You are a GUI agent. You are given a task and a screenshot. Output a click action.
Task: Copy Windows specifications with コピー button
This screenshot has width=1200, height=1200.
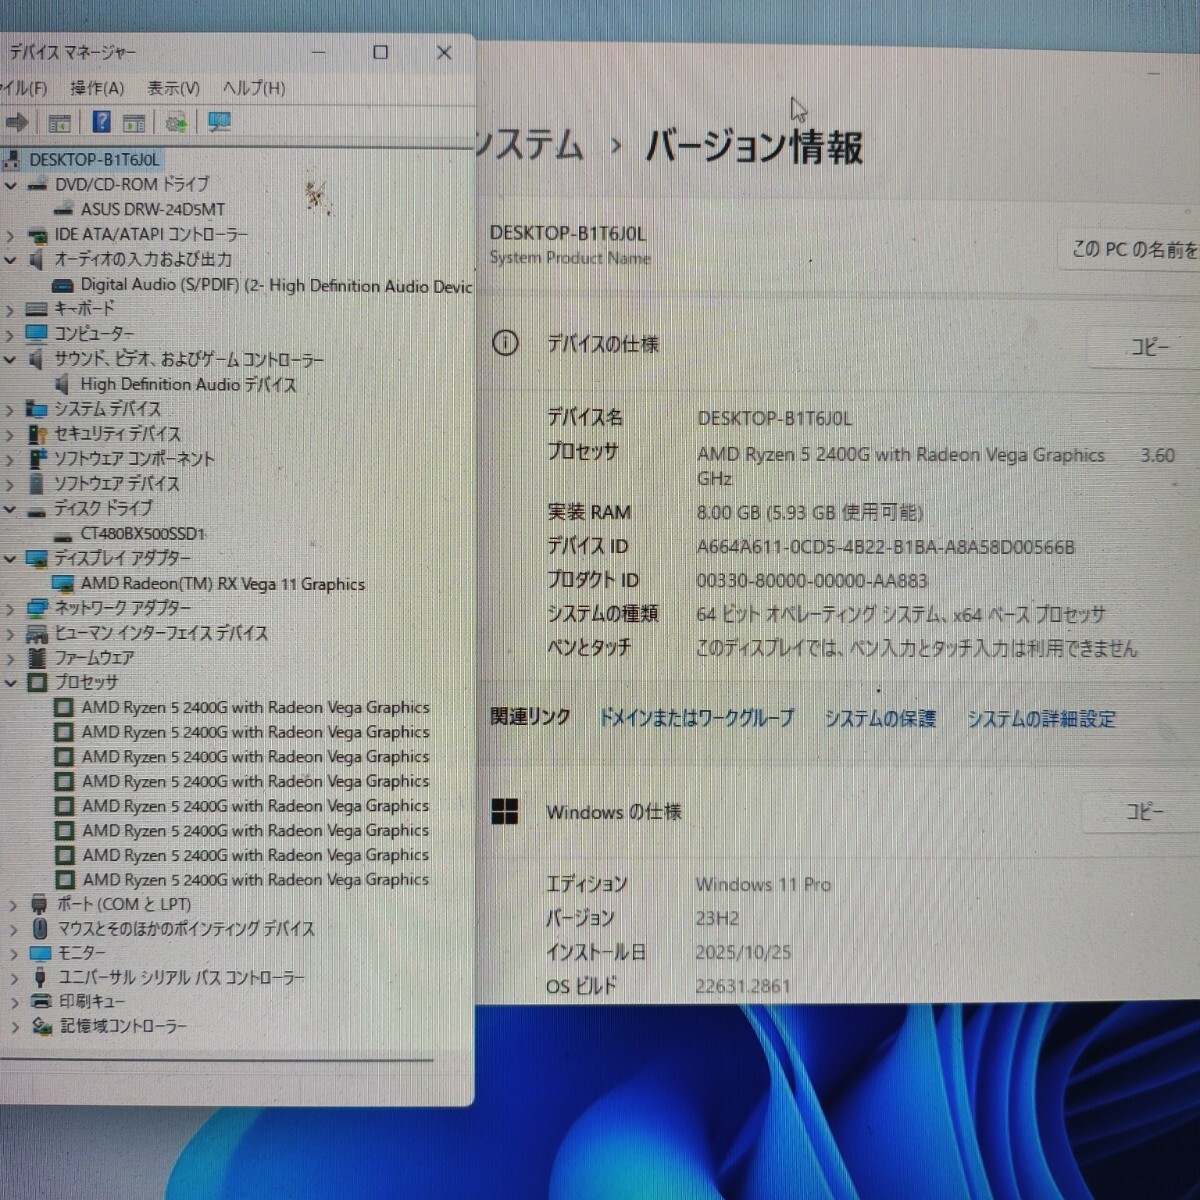(x=1144, y=811)
